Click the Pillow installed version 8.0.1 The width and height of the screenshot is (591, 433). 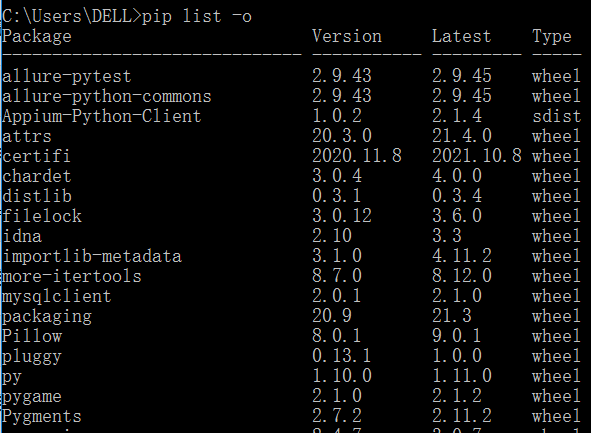[336, 335]
